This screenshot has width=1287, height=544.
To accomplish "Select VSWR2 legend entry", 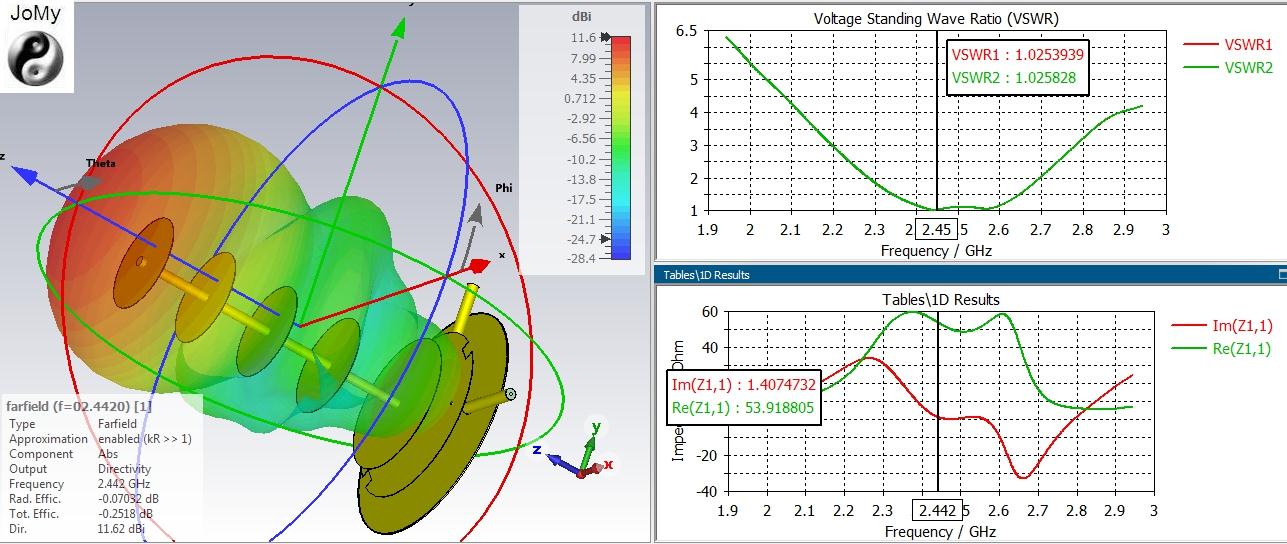I will [1227, 67].
